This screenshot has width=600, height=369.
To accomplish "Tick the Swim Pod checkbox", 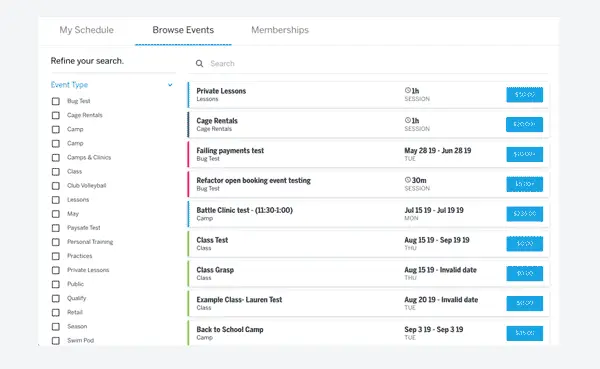I will coord(56,341).
